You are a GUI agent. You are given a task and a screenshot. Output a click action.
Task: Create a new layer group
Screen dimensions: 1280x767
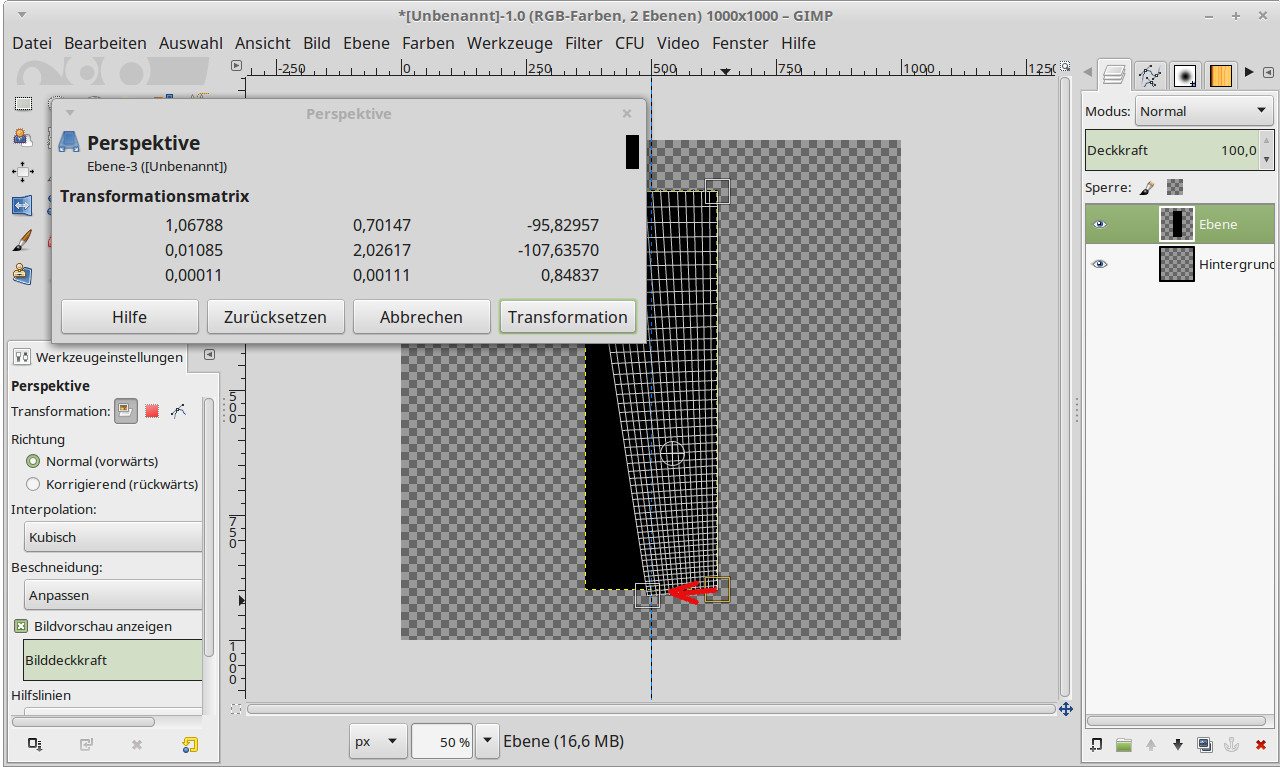[x=1124, y=744]
